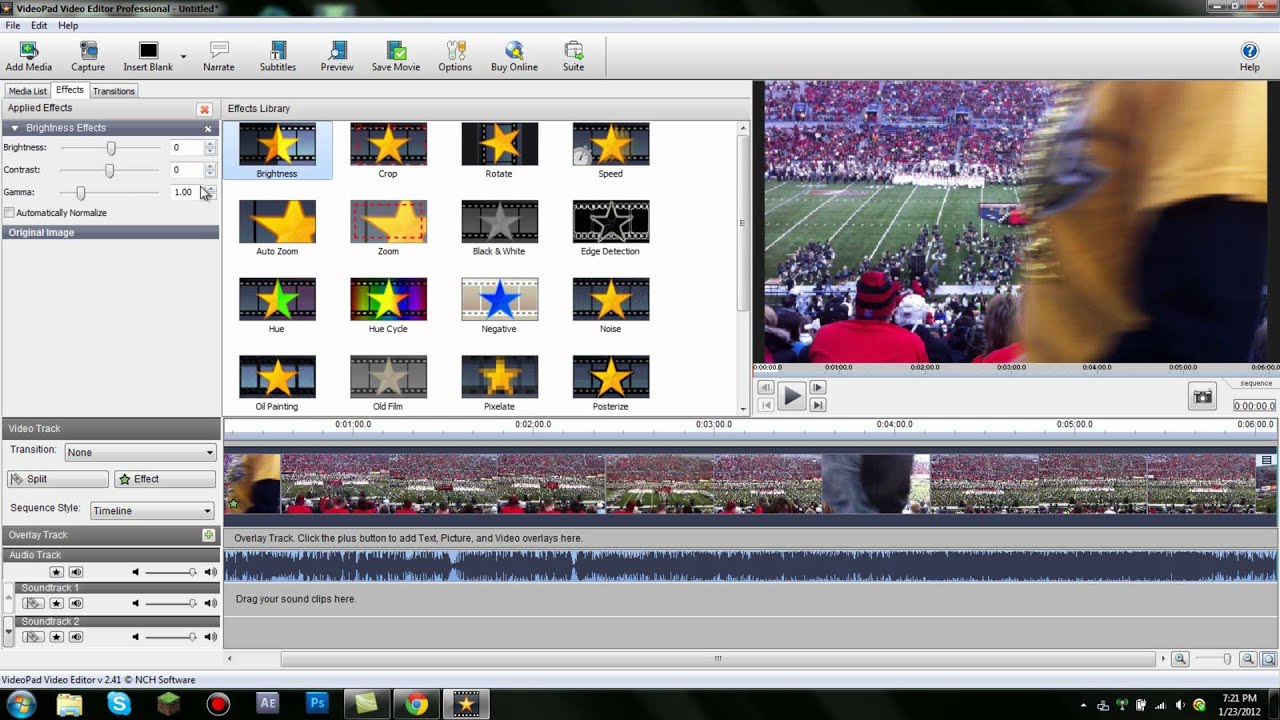Mute the Audio Track
The height and width of the screenshot is (720, 1280).
[76, 572]
